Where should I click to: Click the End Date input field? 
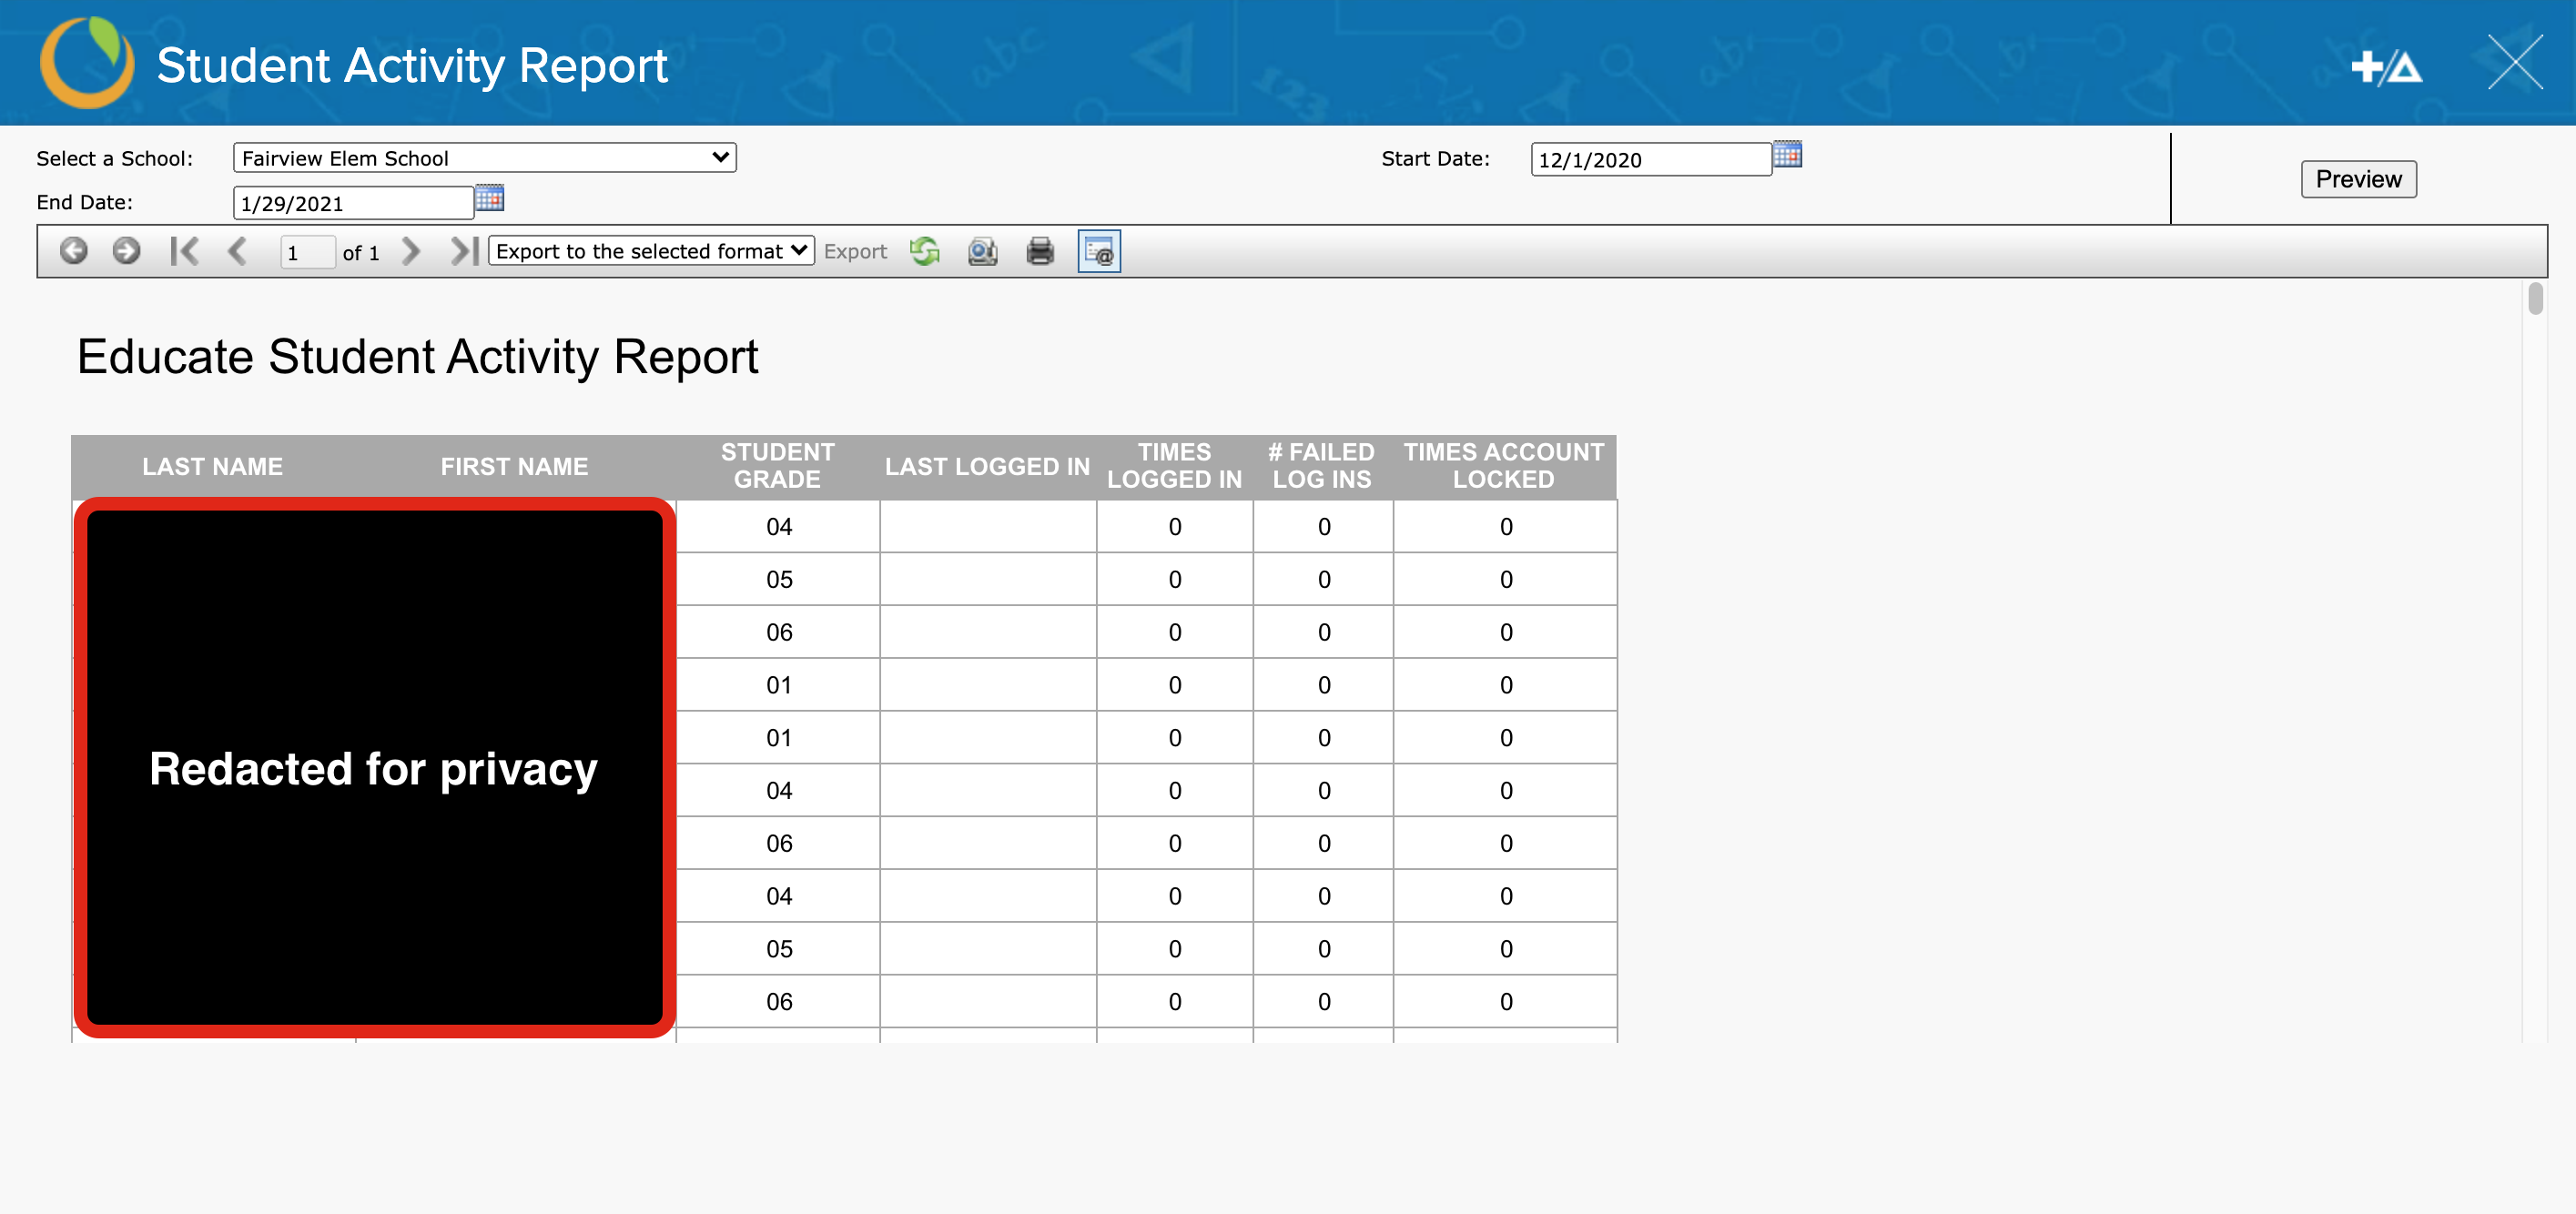pyautogui.click(x=352, y=203)
